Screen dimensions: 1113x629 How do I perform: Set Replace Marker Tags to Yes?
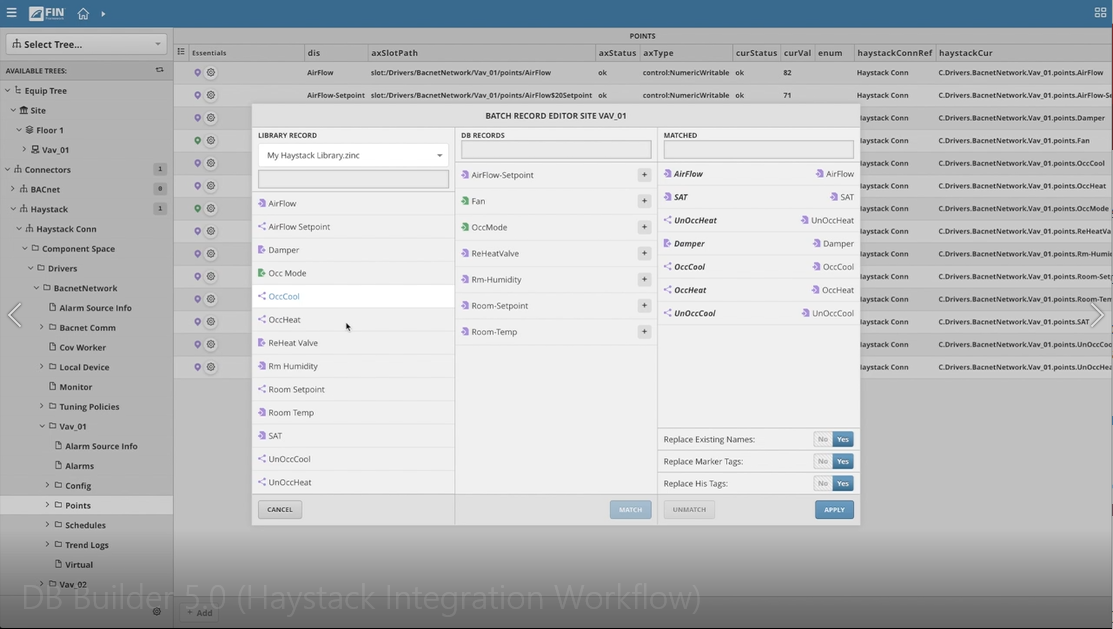(x=843, y=461)
